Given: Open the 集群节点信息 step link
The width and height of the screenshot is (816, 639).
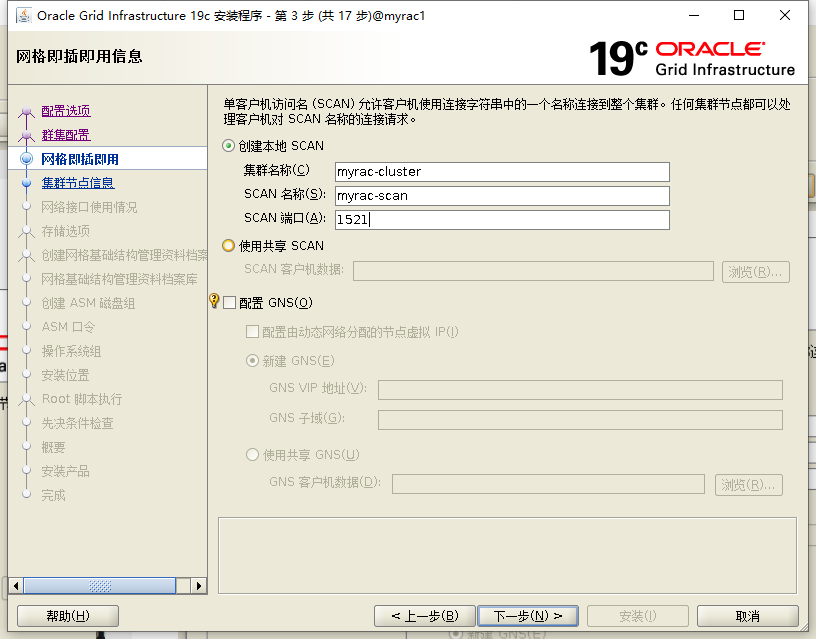Looking at the screenshot, I should pyautogui.click(x=78, y=183).
